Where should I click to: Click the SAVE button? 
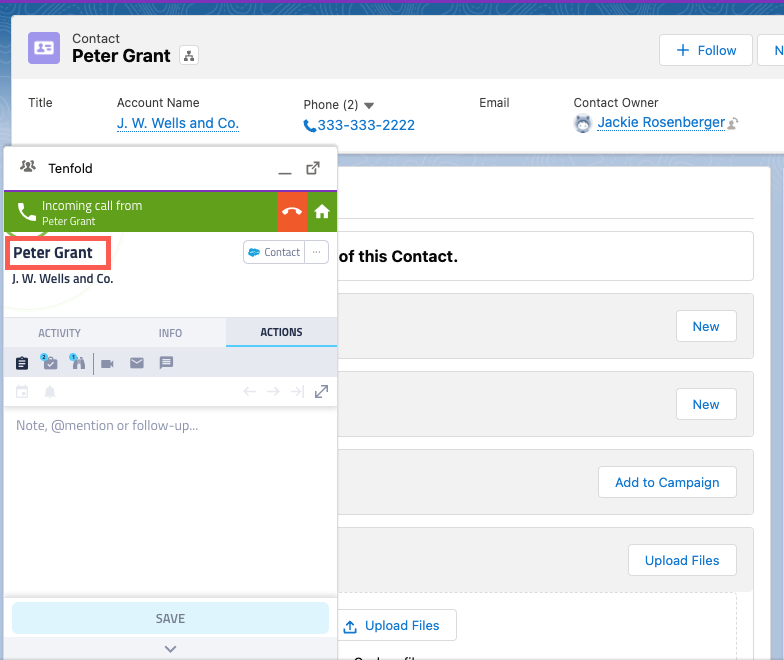pos(170,618)
